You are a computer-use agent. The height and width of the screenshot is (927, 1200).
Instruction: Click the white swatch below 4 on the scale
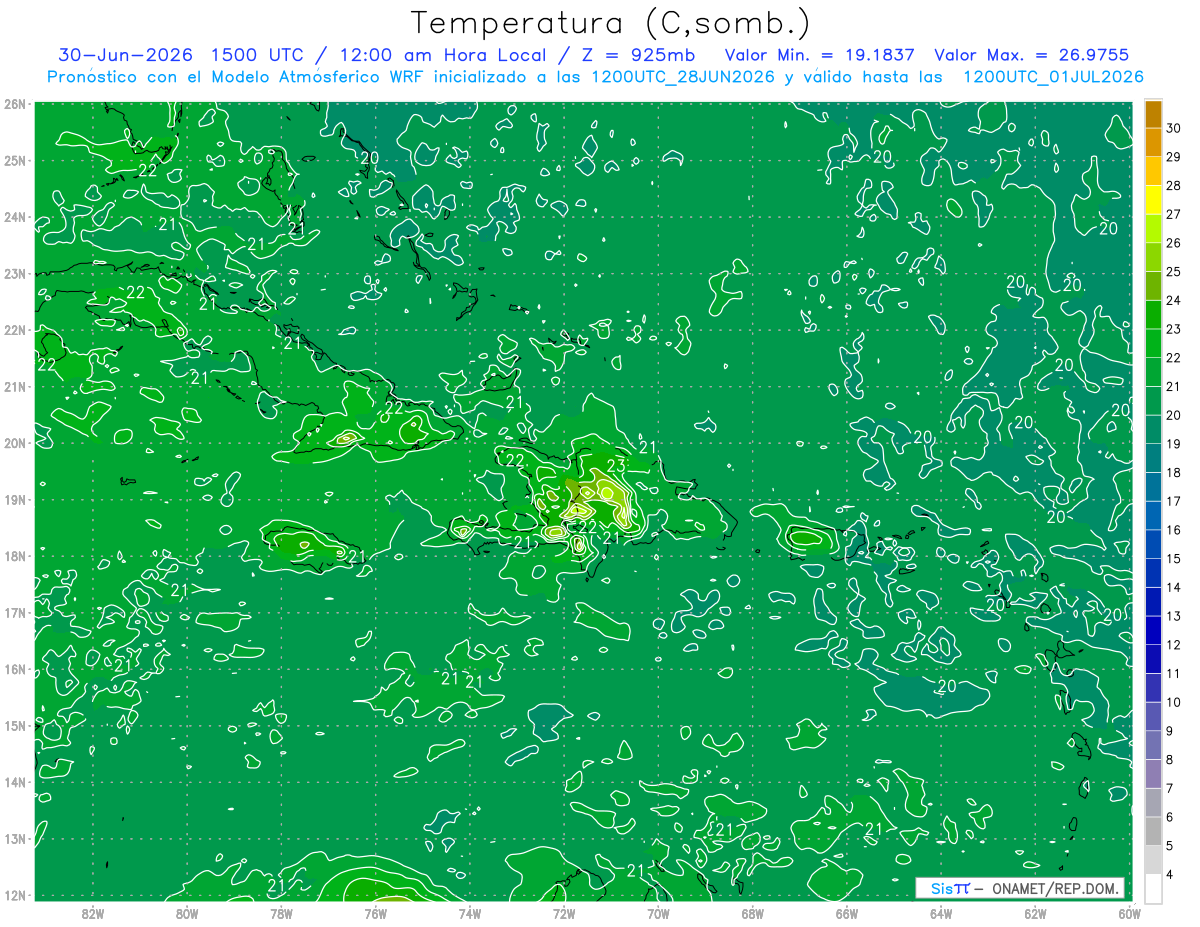[1153, 888]
